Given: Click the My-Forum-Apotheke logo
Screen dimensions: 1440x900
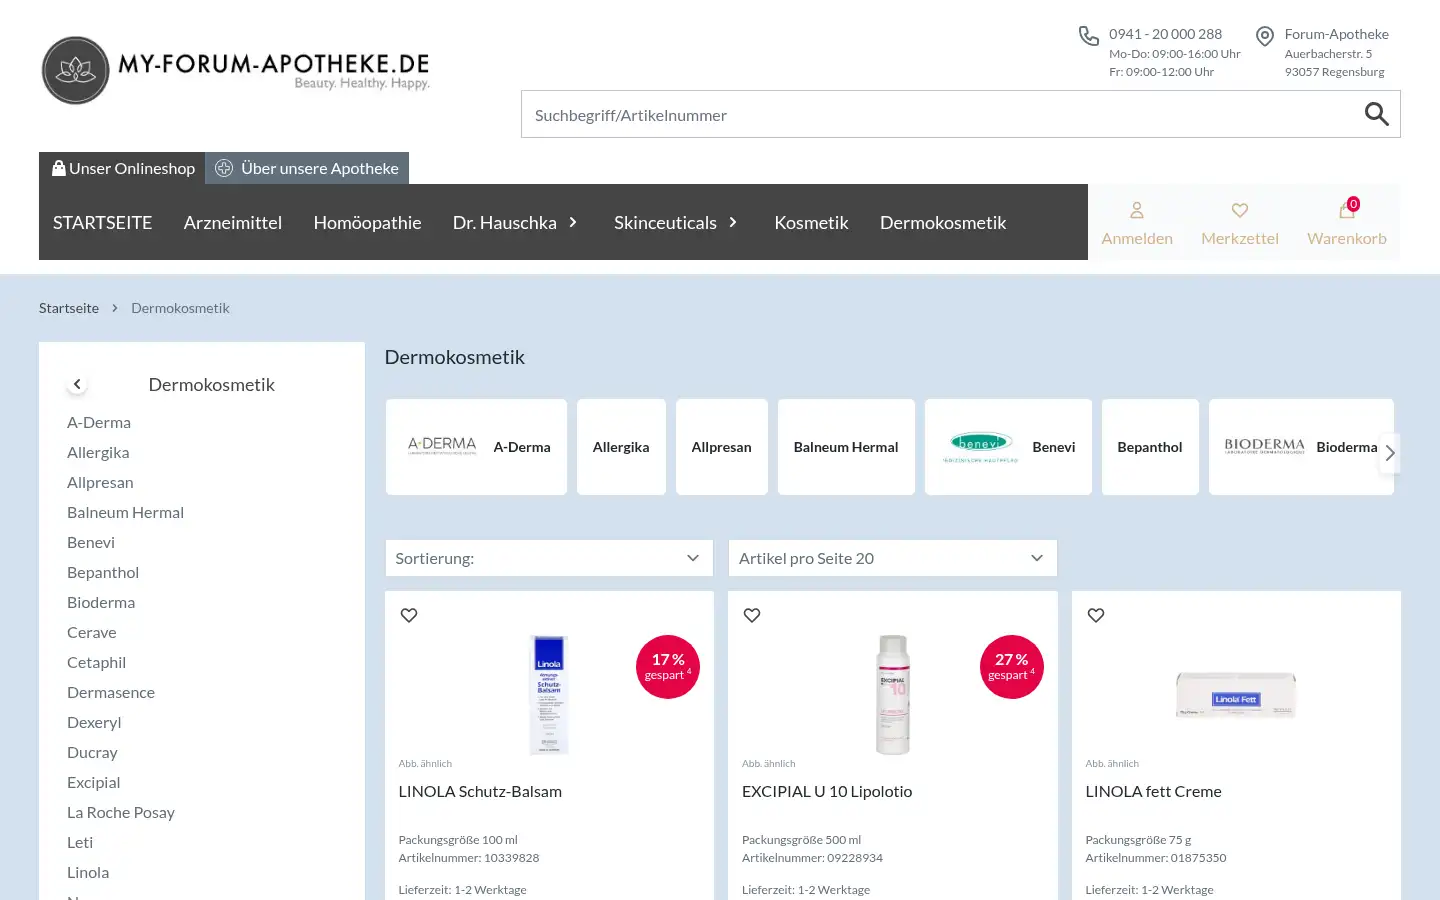Looking at the screenshot, I should click(236, 70).
